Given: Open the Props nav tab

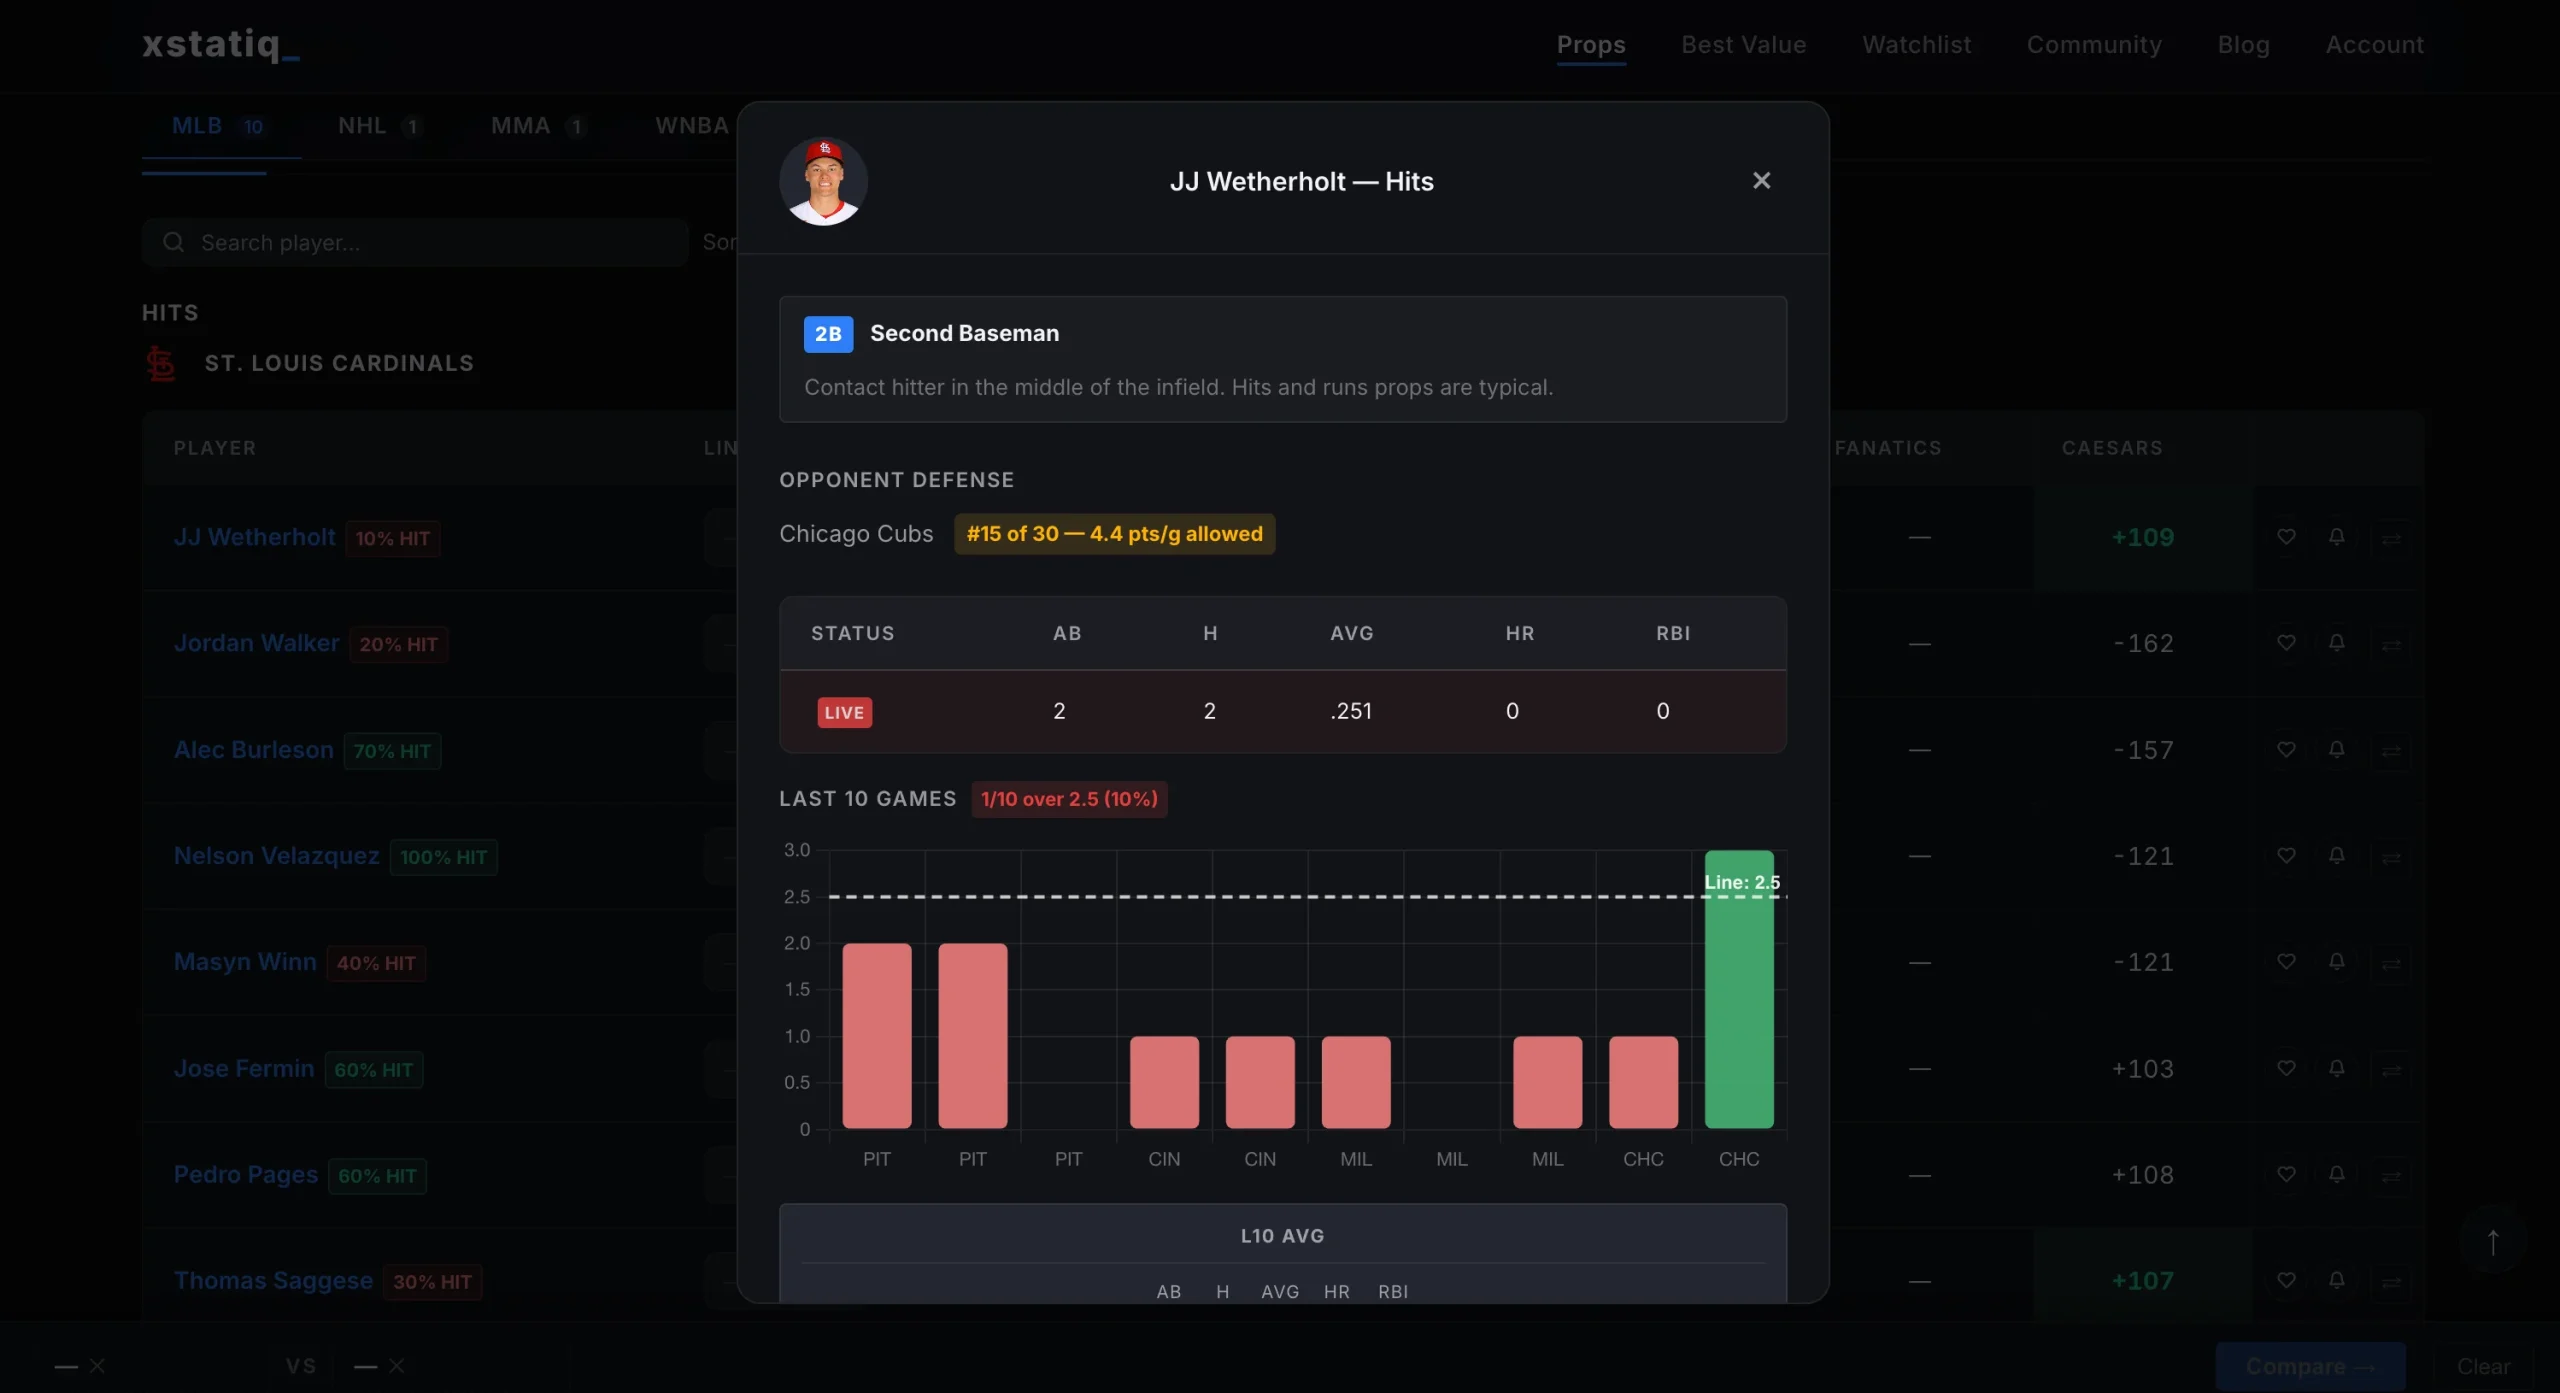Looking at the screenshot, I should pos(1590,45).
